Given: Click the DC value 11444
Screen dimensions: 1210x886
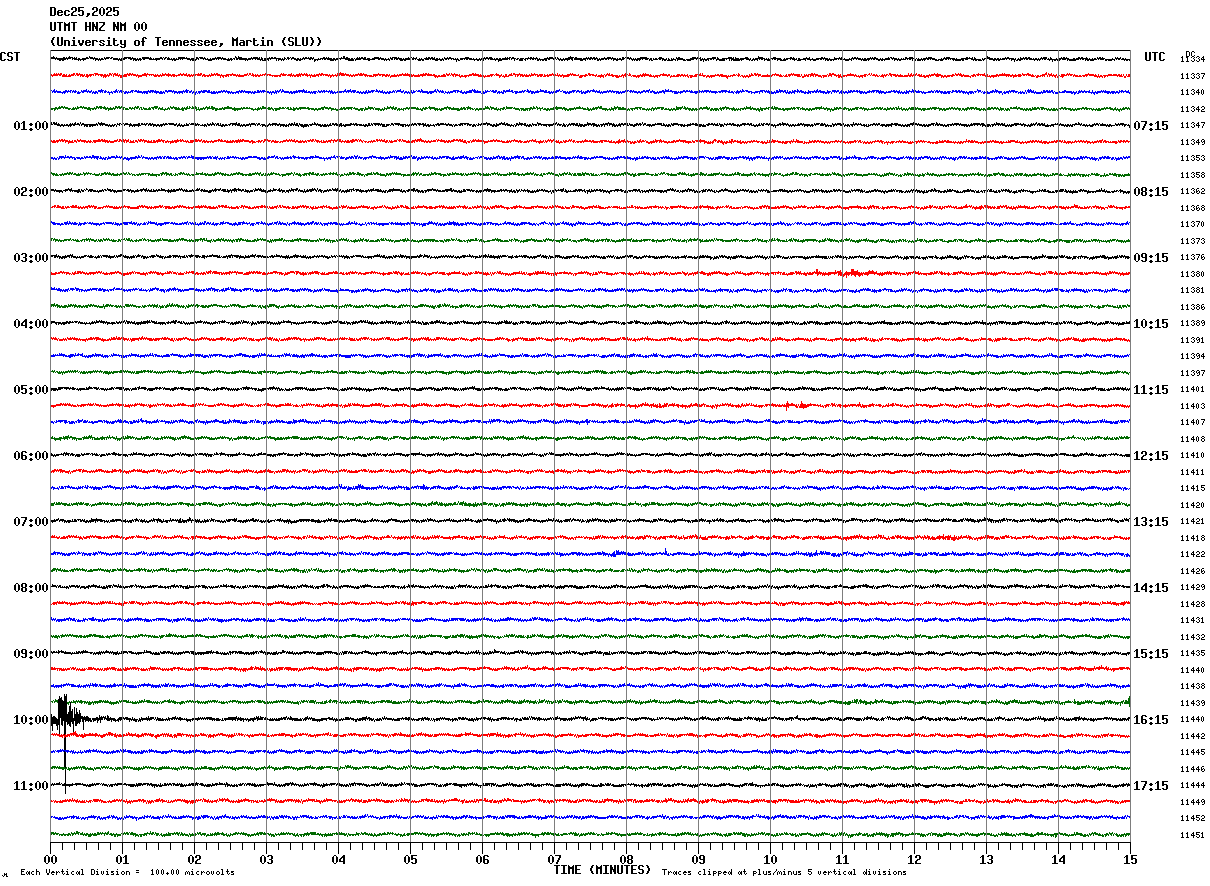Looking at the screenshot, I should point(1192,786).
